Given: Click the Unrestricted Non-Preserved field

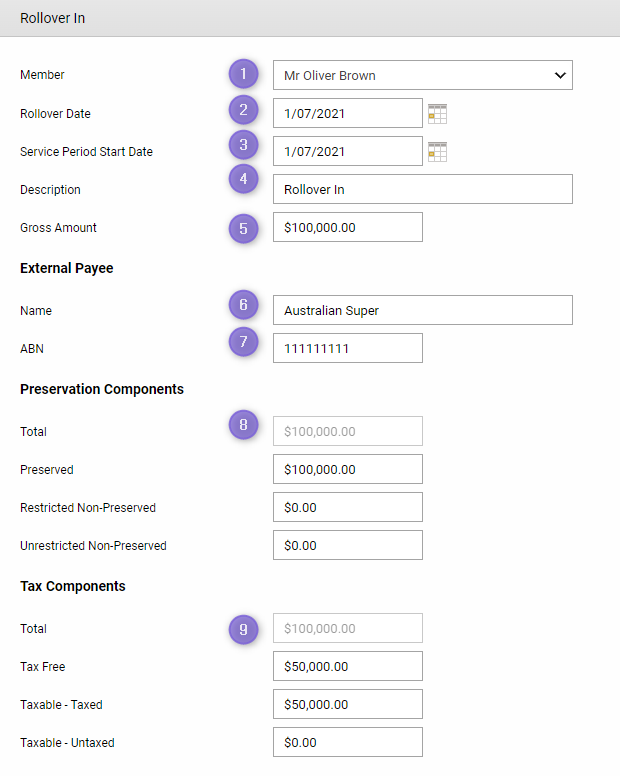Looking at the screenshot, I should click(x=347, y=545).
